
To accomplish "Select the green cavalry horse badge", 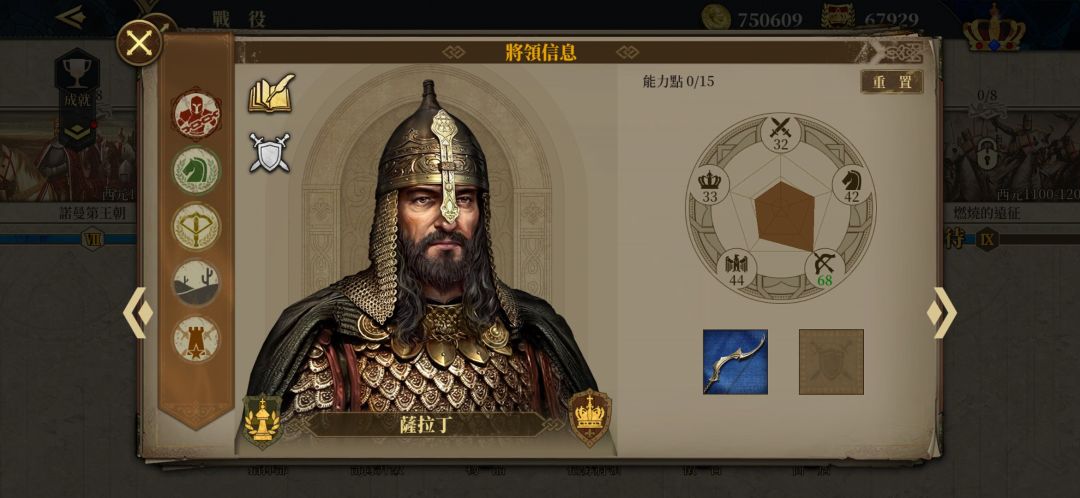I will (196, 170).
